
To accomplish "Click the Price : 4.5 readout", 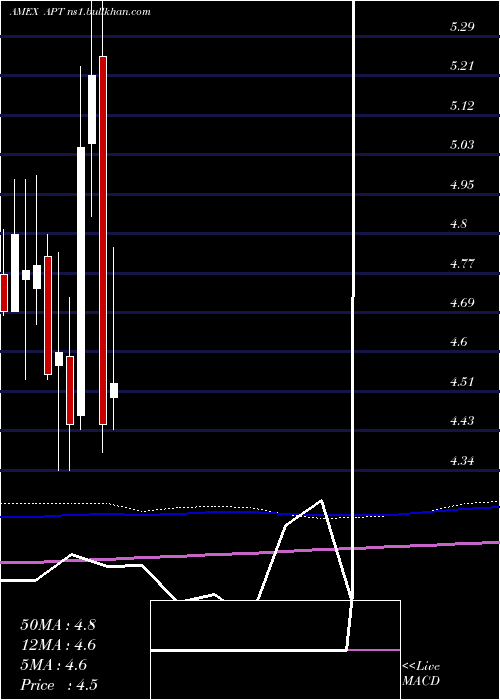I will pyautogui.click(x=59, y=685).
